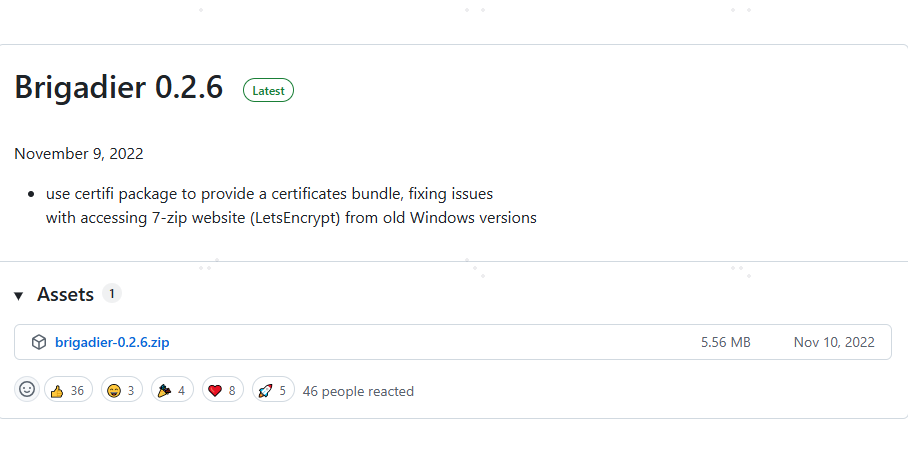Open the Brigadier 0.2.6 release title
Viewport: 908px width, 449px height.
coord(118,88)
